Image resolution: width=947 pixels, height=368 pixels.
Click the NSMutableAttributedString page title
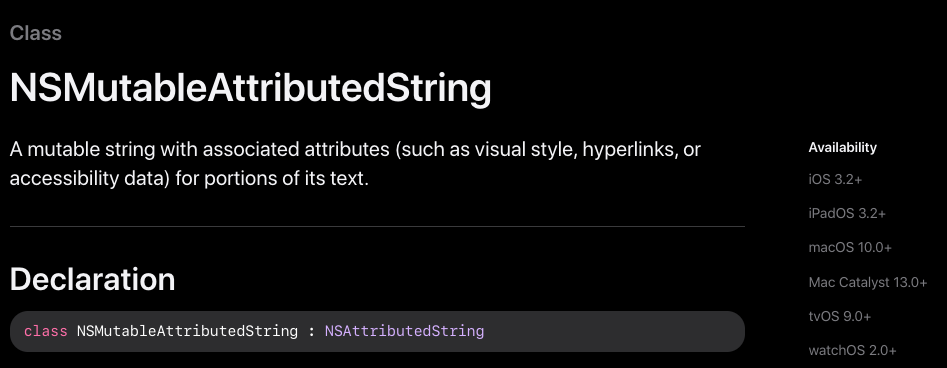coord(251,88)
